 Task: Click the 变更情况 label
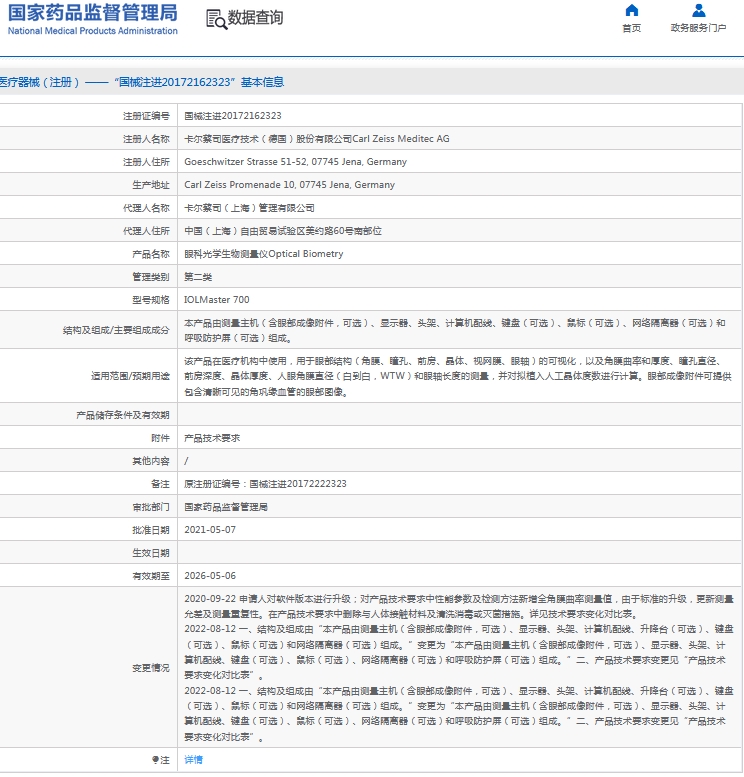151,668
